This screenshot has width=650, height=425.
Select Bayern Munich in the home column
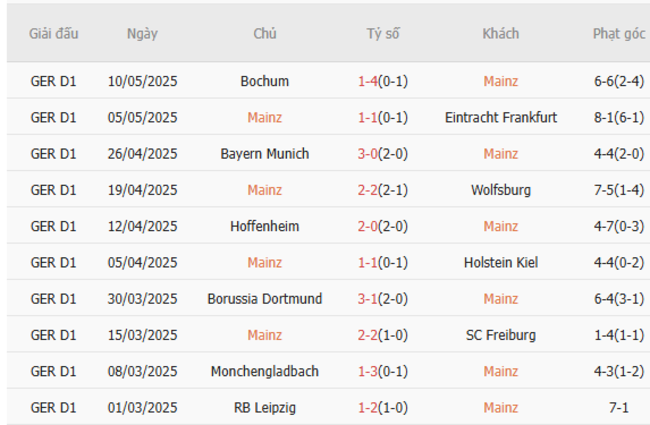pyautogui.click(x=265, y=154)
